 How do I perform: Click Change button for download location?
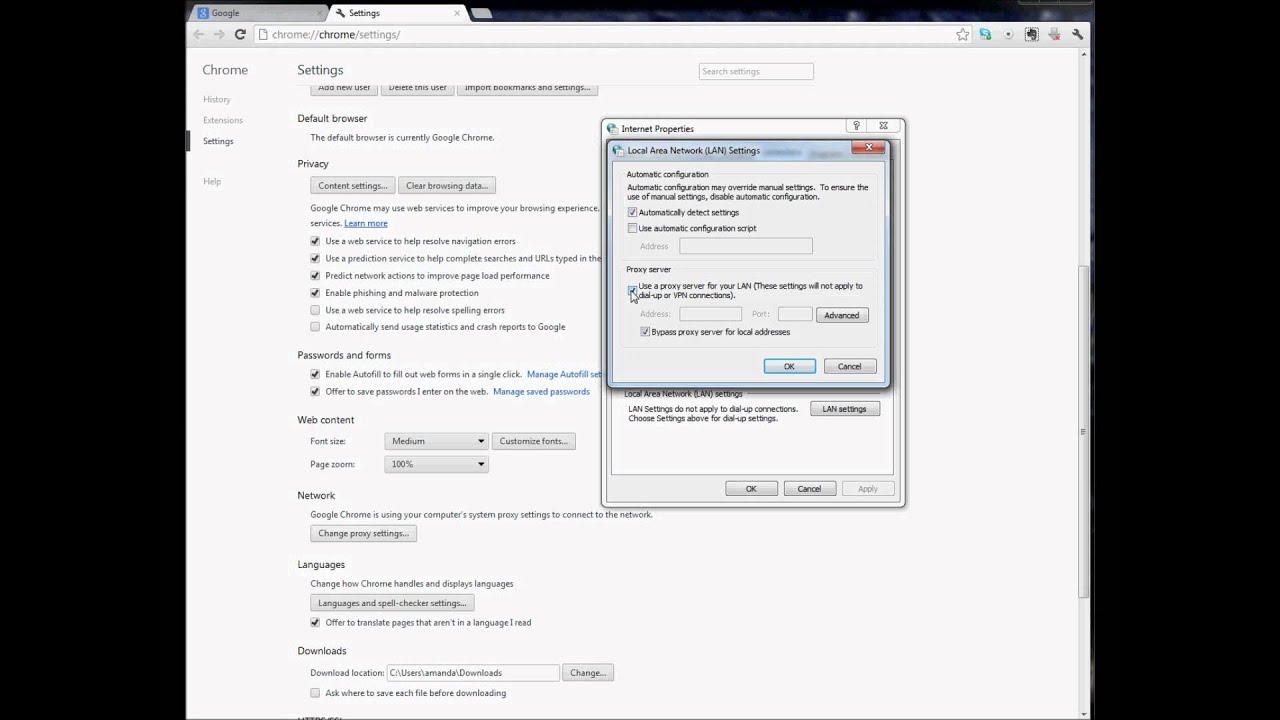pos(587,673)
